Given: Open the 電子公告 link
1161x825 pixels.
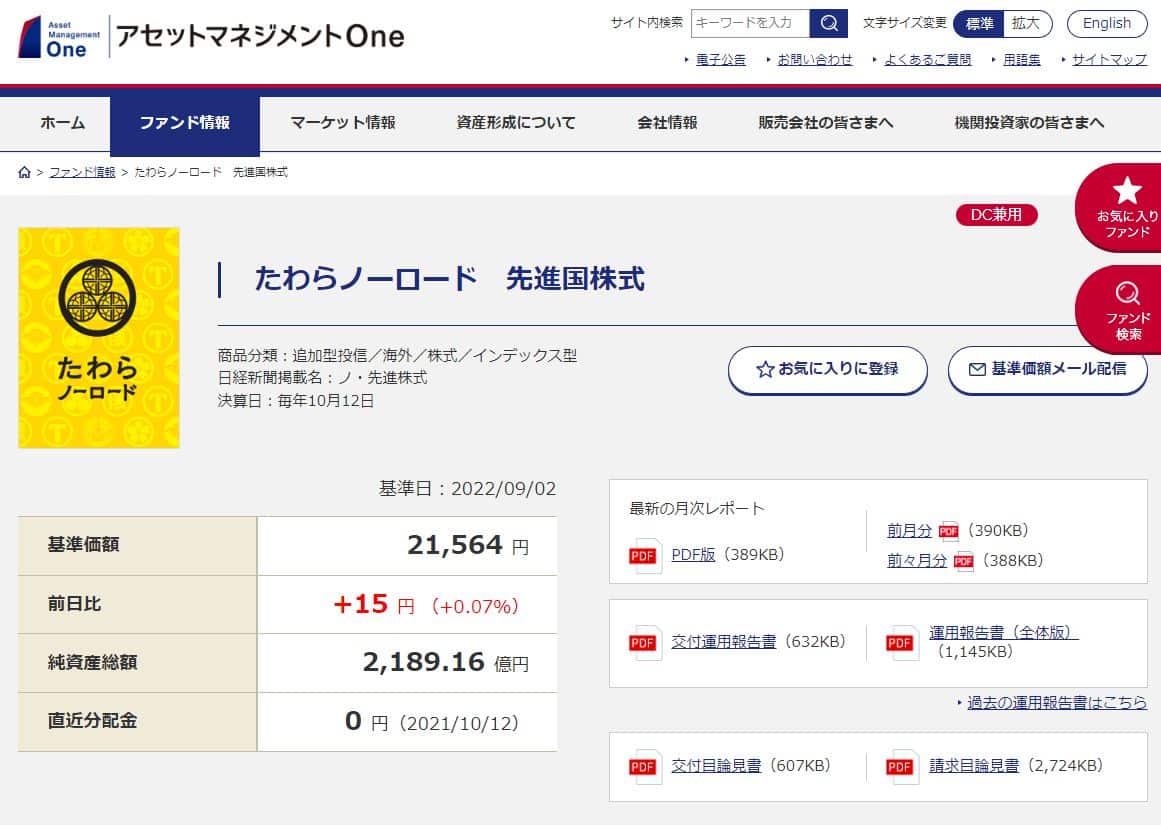Looking at the screenshot, I should click(x=720, y=60).
